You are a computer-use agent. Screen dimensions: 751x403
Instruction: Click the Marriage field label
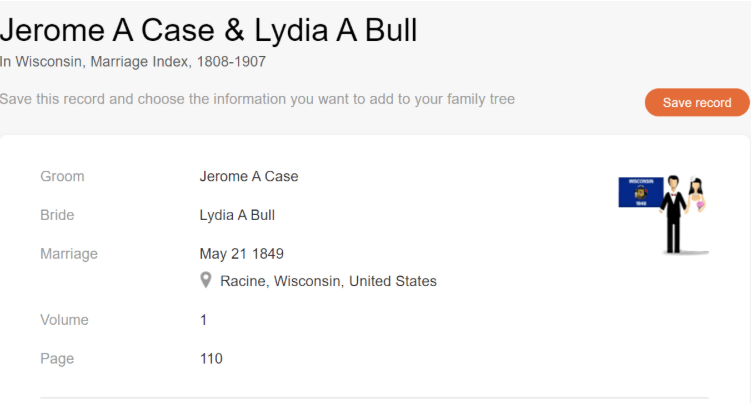coord(69,254)
